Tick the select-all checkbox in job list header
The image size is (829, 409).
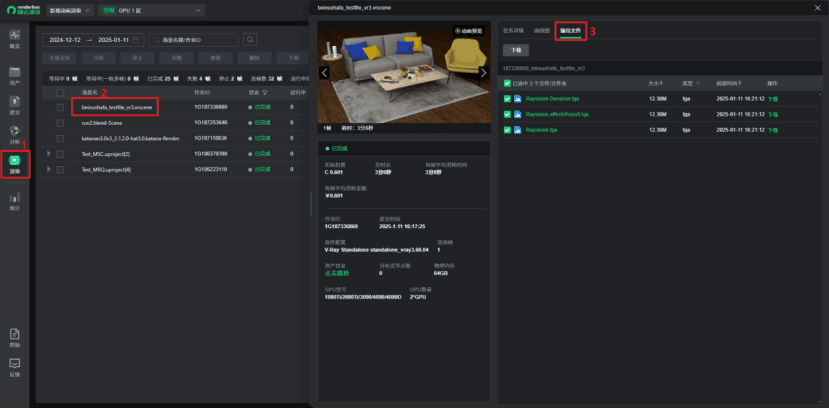pos(60,92)
